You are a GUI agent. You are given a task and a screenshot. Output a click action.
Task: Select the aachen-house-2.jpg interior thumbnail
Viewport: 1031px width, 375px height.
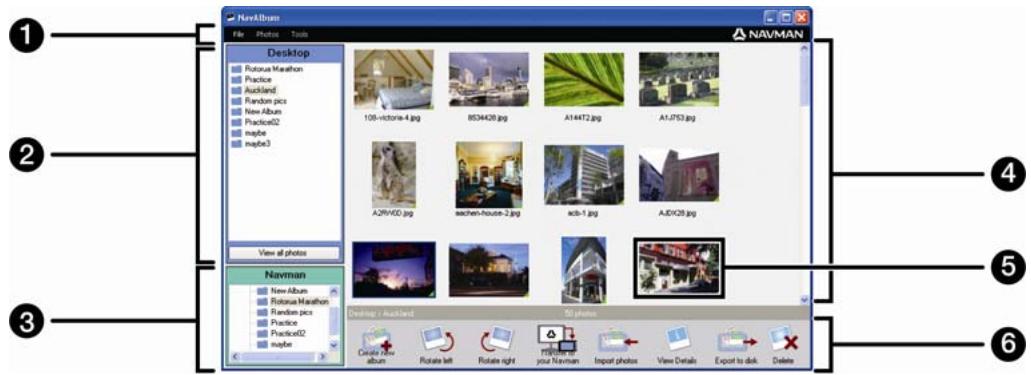[x=489, y=174]
